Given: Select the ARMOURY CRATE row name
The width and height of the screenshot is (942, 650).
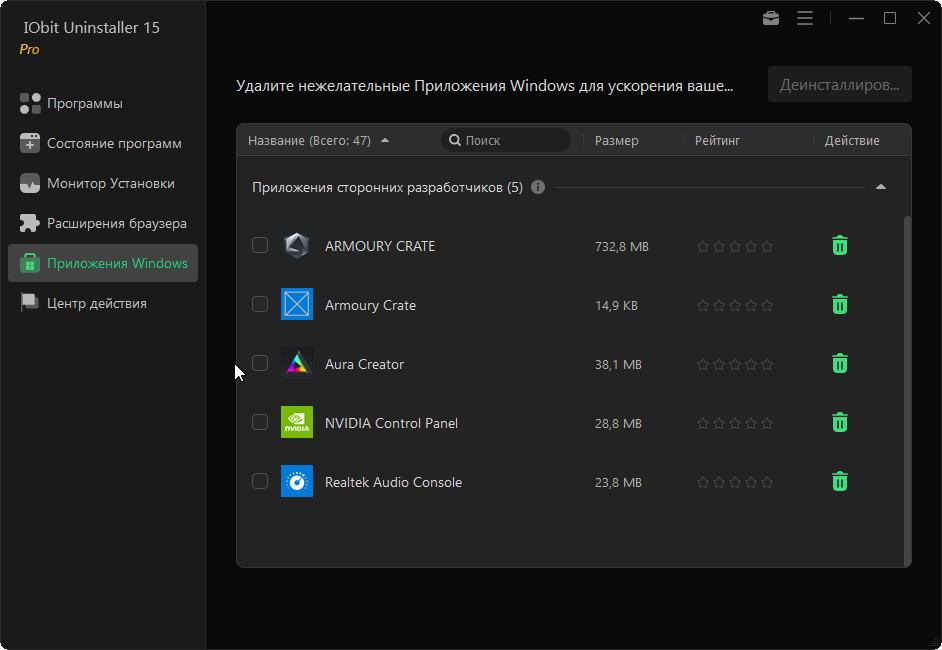Looking at the screenshot, I should (380, 246).
